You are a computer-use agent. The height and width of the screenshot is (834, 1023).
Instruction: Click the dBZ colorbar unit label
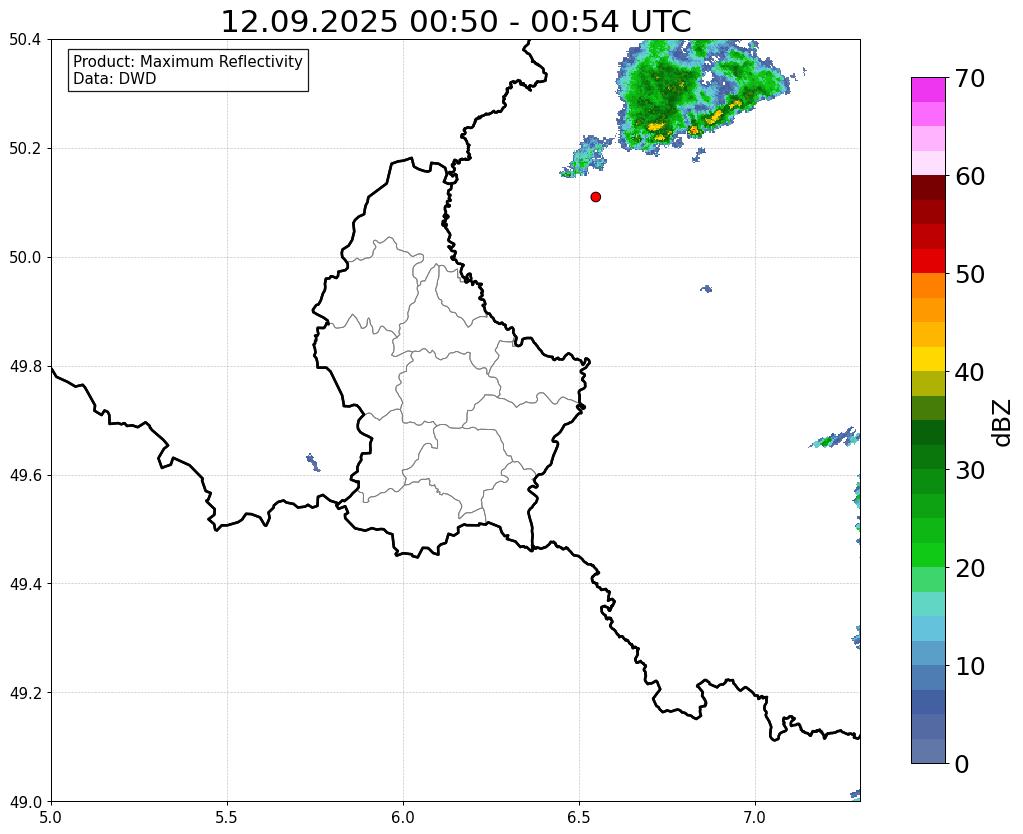tap(1003, 422)
